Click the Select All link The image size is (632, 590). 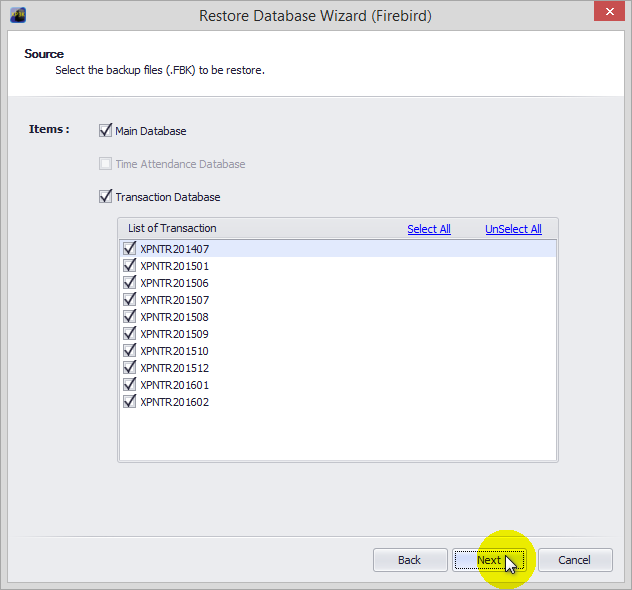coord(428,229)
